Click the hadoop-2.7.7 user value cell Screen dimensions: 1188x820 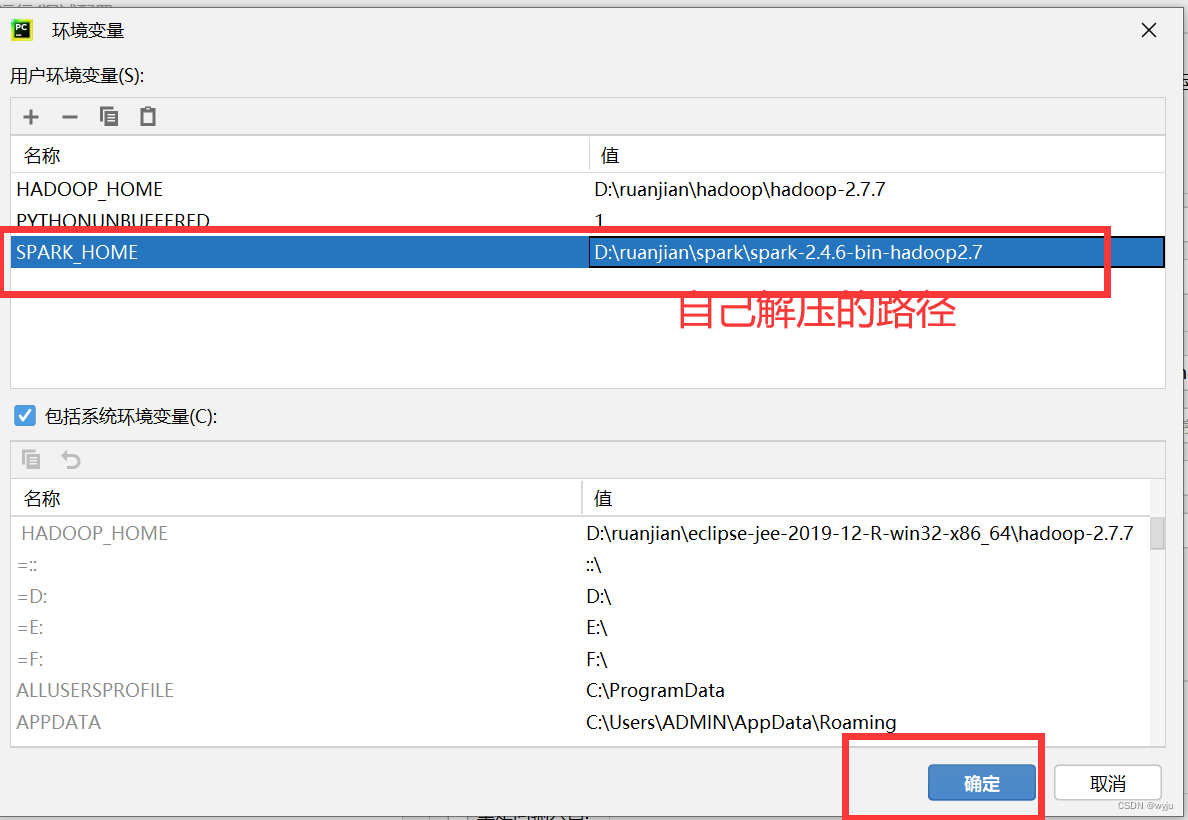[877, 189]
